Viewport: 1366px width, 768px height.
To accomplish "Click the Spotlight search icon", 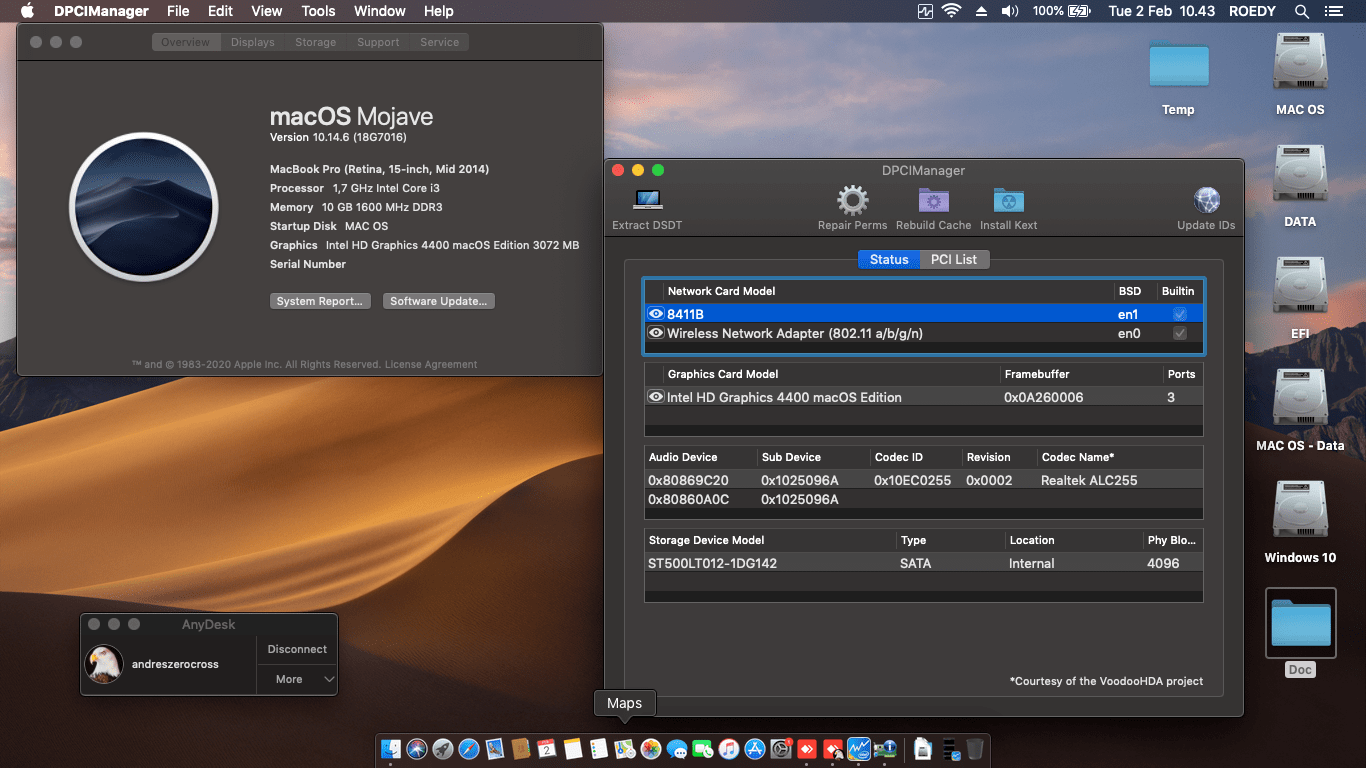I will tap(1301, 11).
